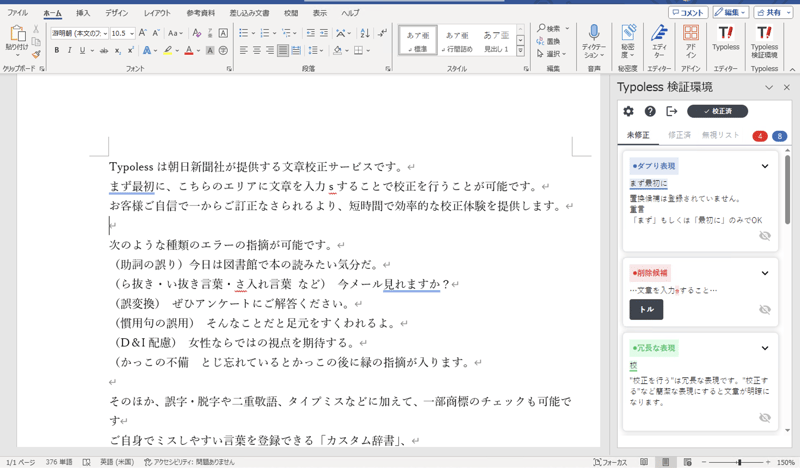Click the help question mark icon
800x468 pixels.
(650, 111)
